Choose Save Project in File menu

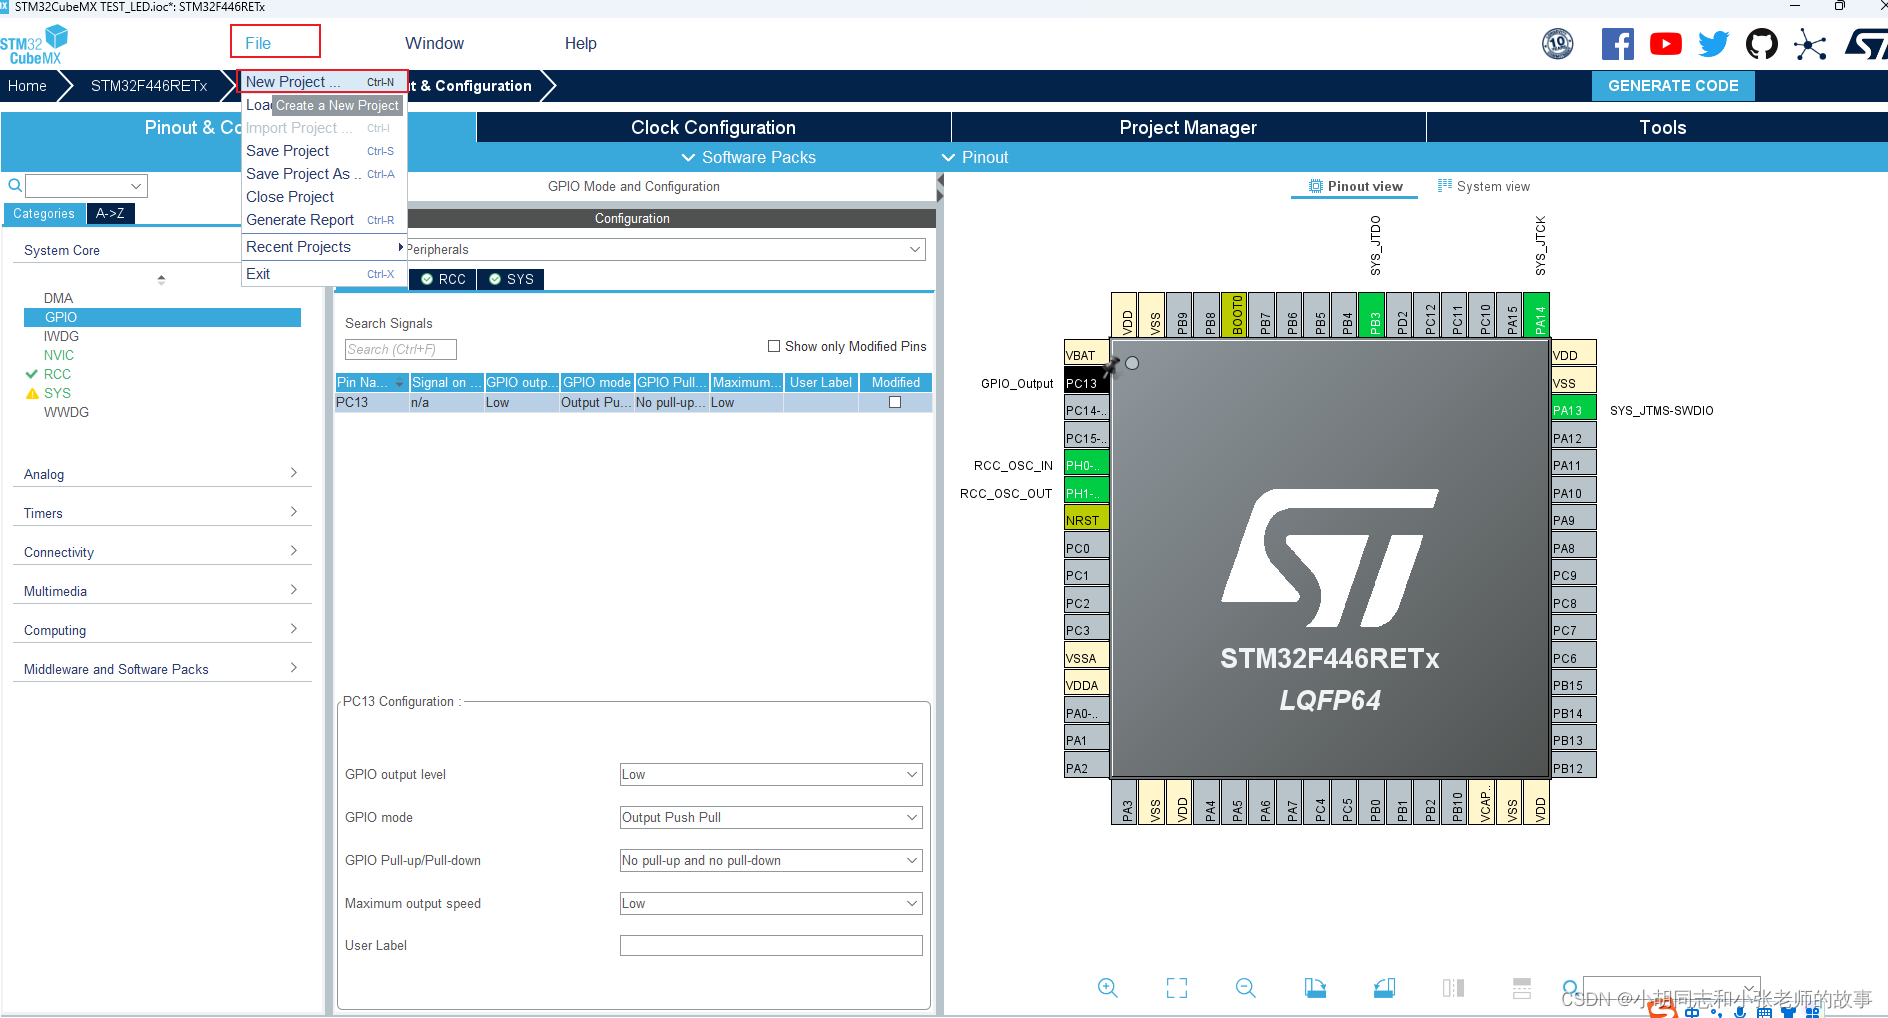coord(323,151)
